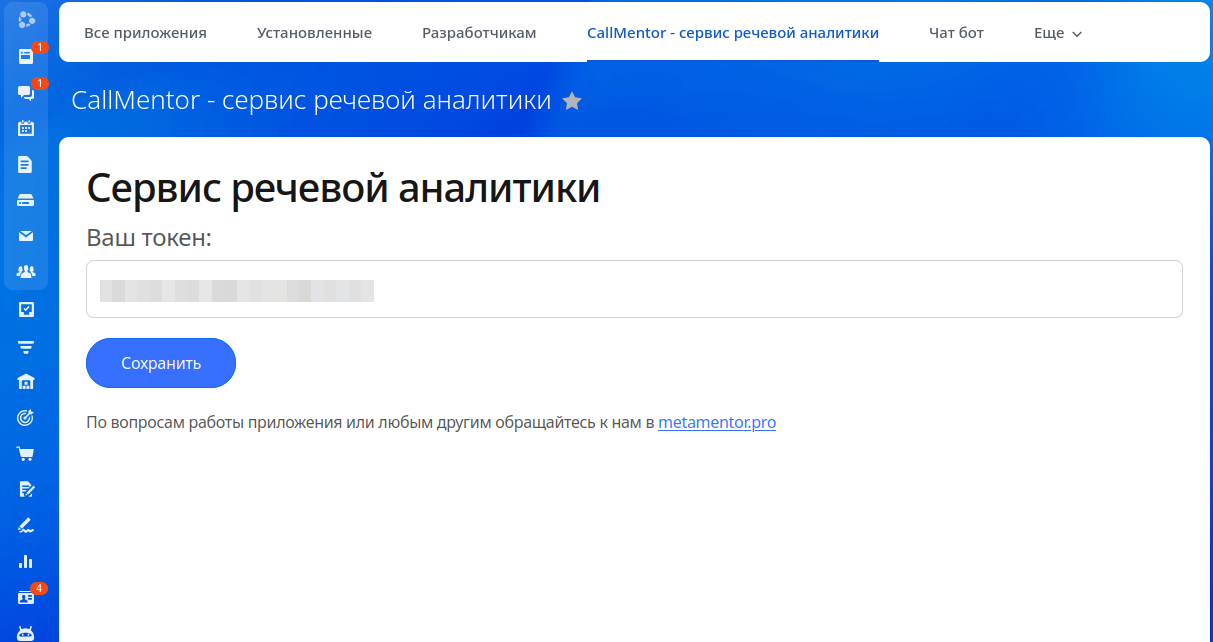Star CallMentor app as favorite
This screenshot has width=1213, height=642.
[572, 101]
